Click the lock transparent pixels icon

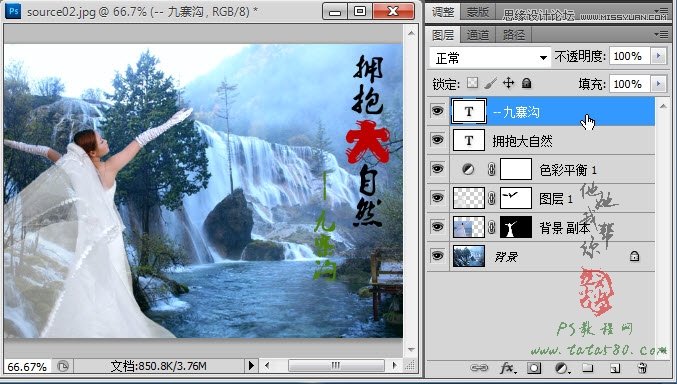[x=473, y=83]
